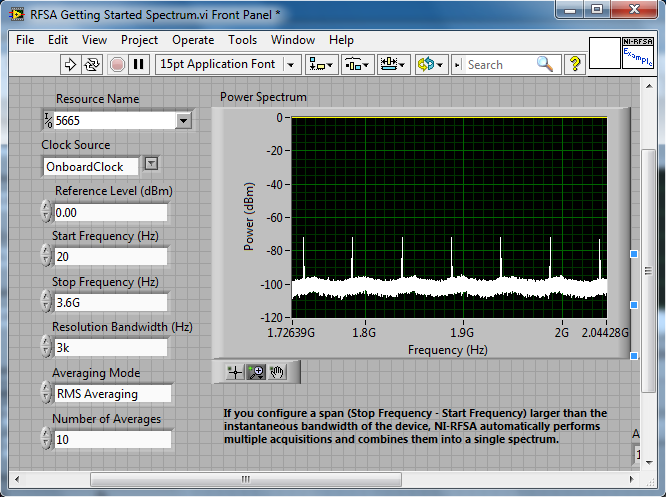Select the graph zoom tool
Screen dimensions: 667x497
click(x=256, y=372)
